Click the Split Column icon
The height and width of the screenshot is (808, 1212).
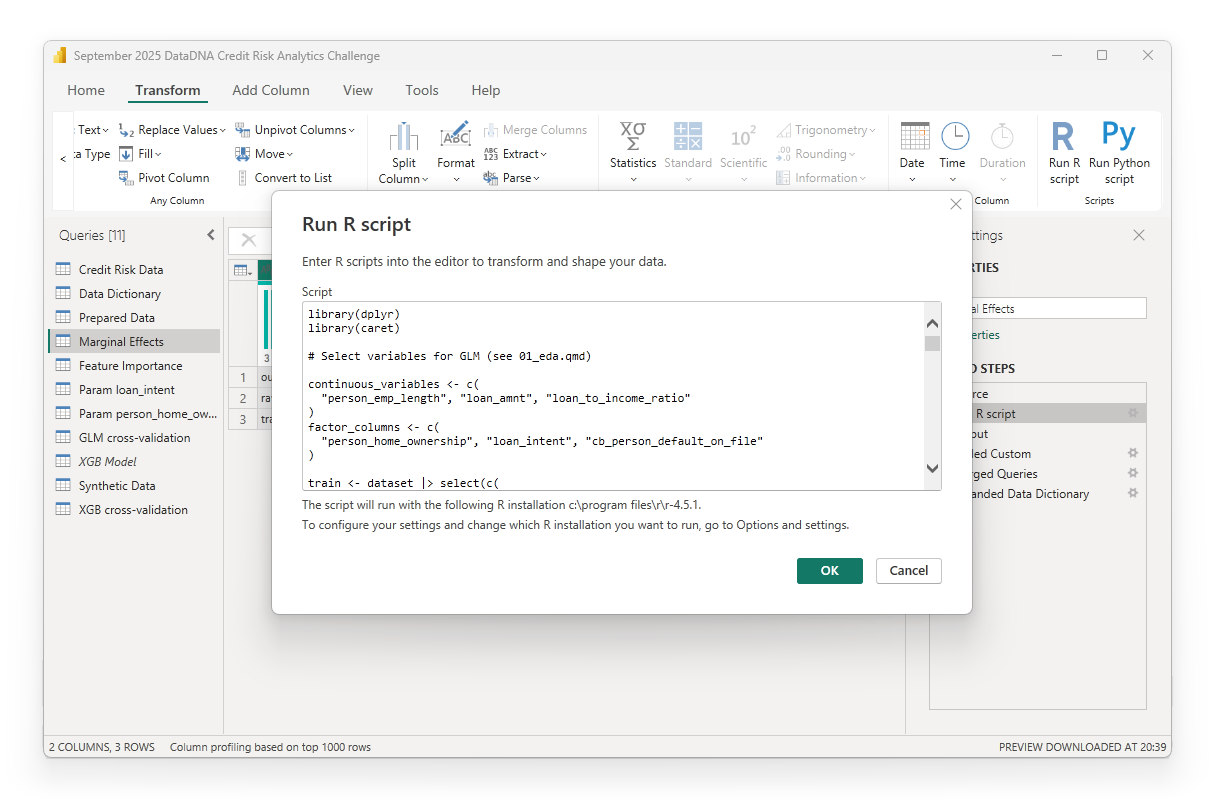404,137
